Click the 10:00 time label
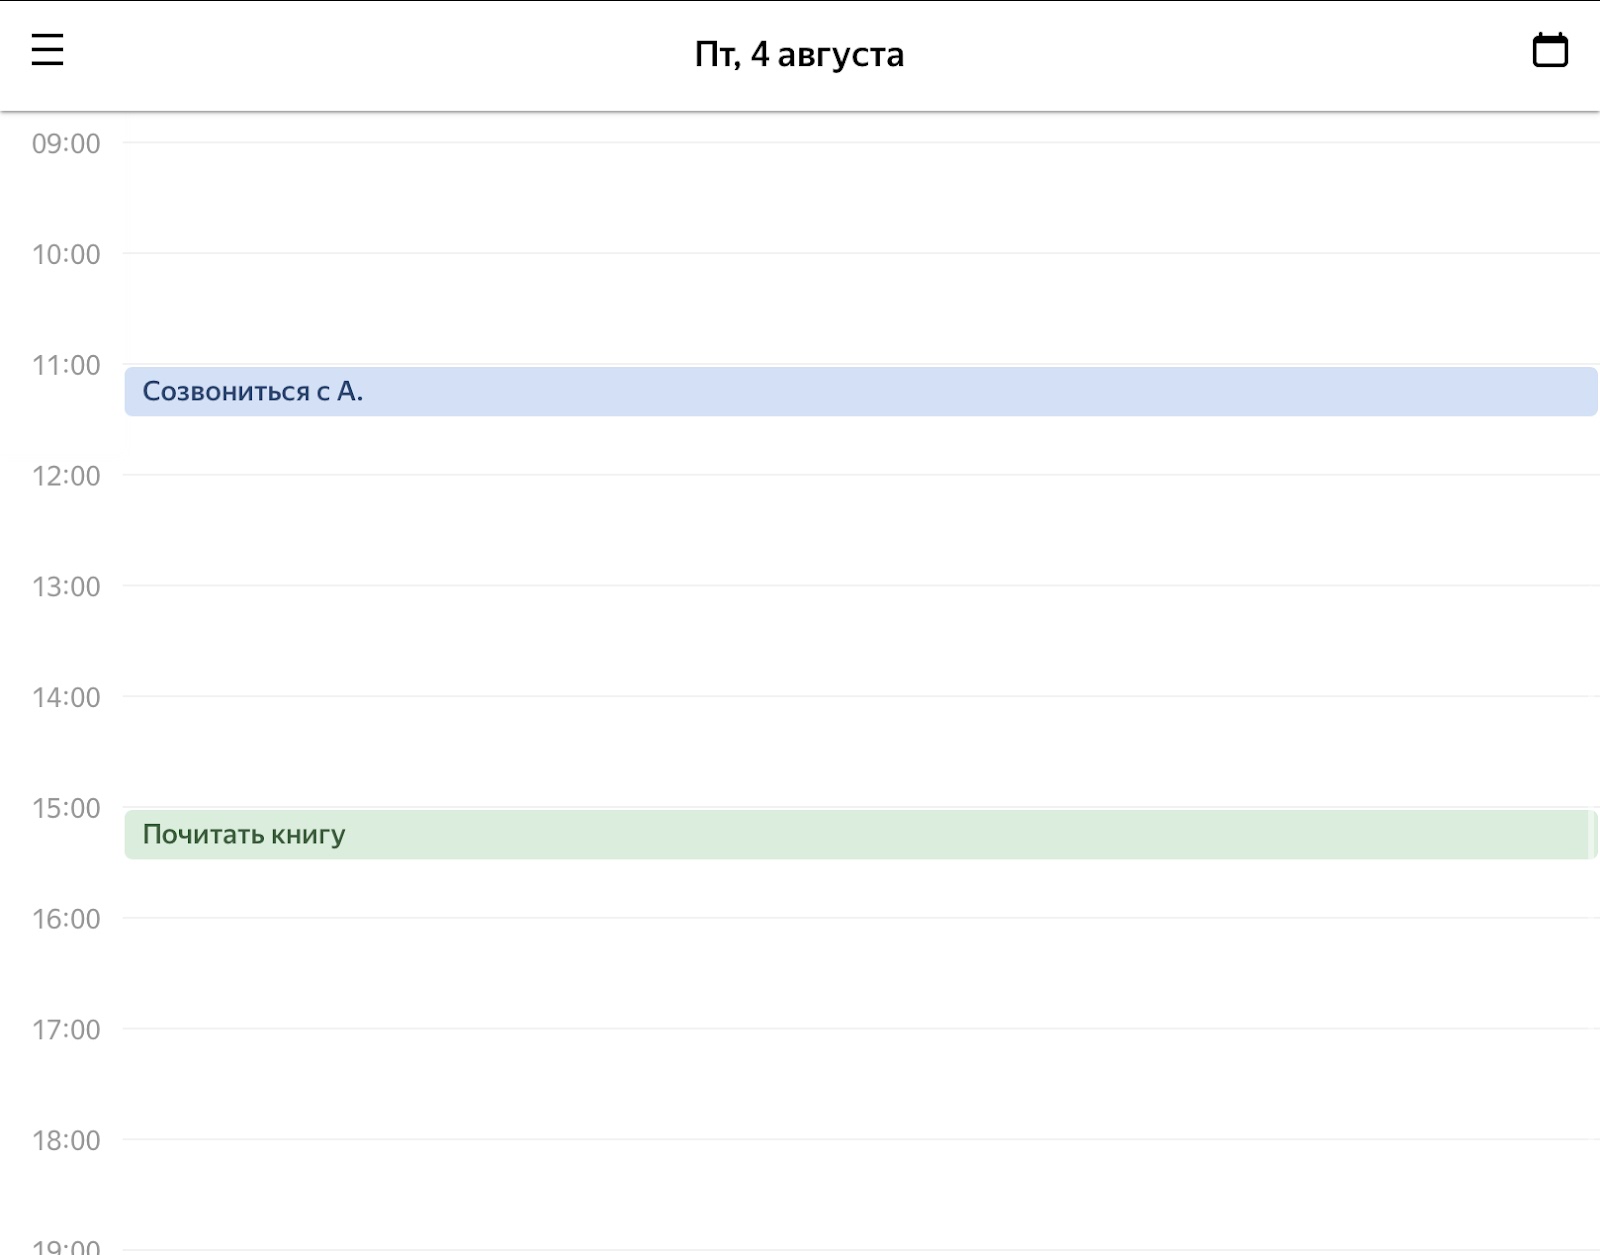Image resolution: width=1600 pixels, height=1255 pixels. pyautogui.click(x=66, y=255)
